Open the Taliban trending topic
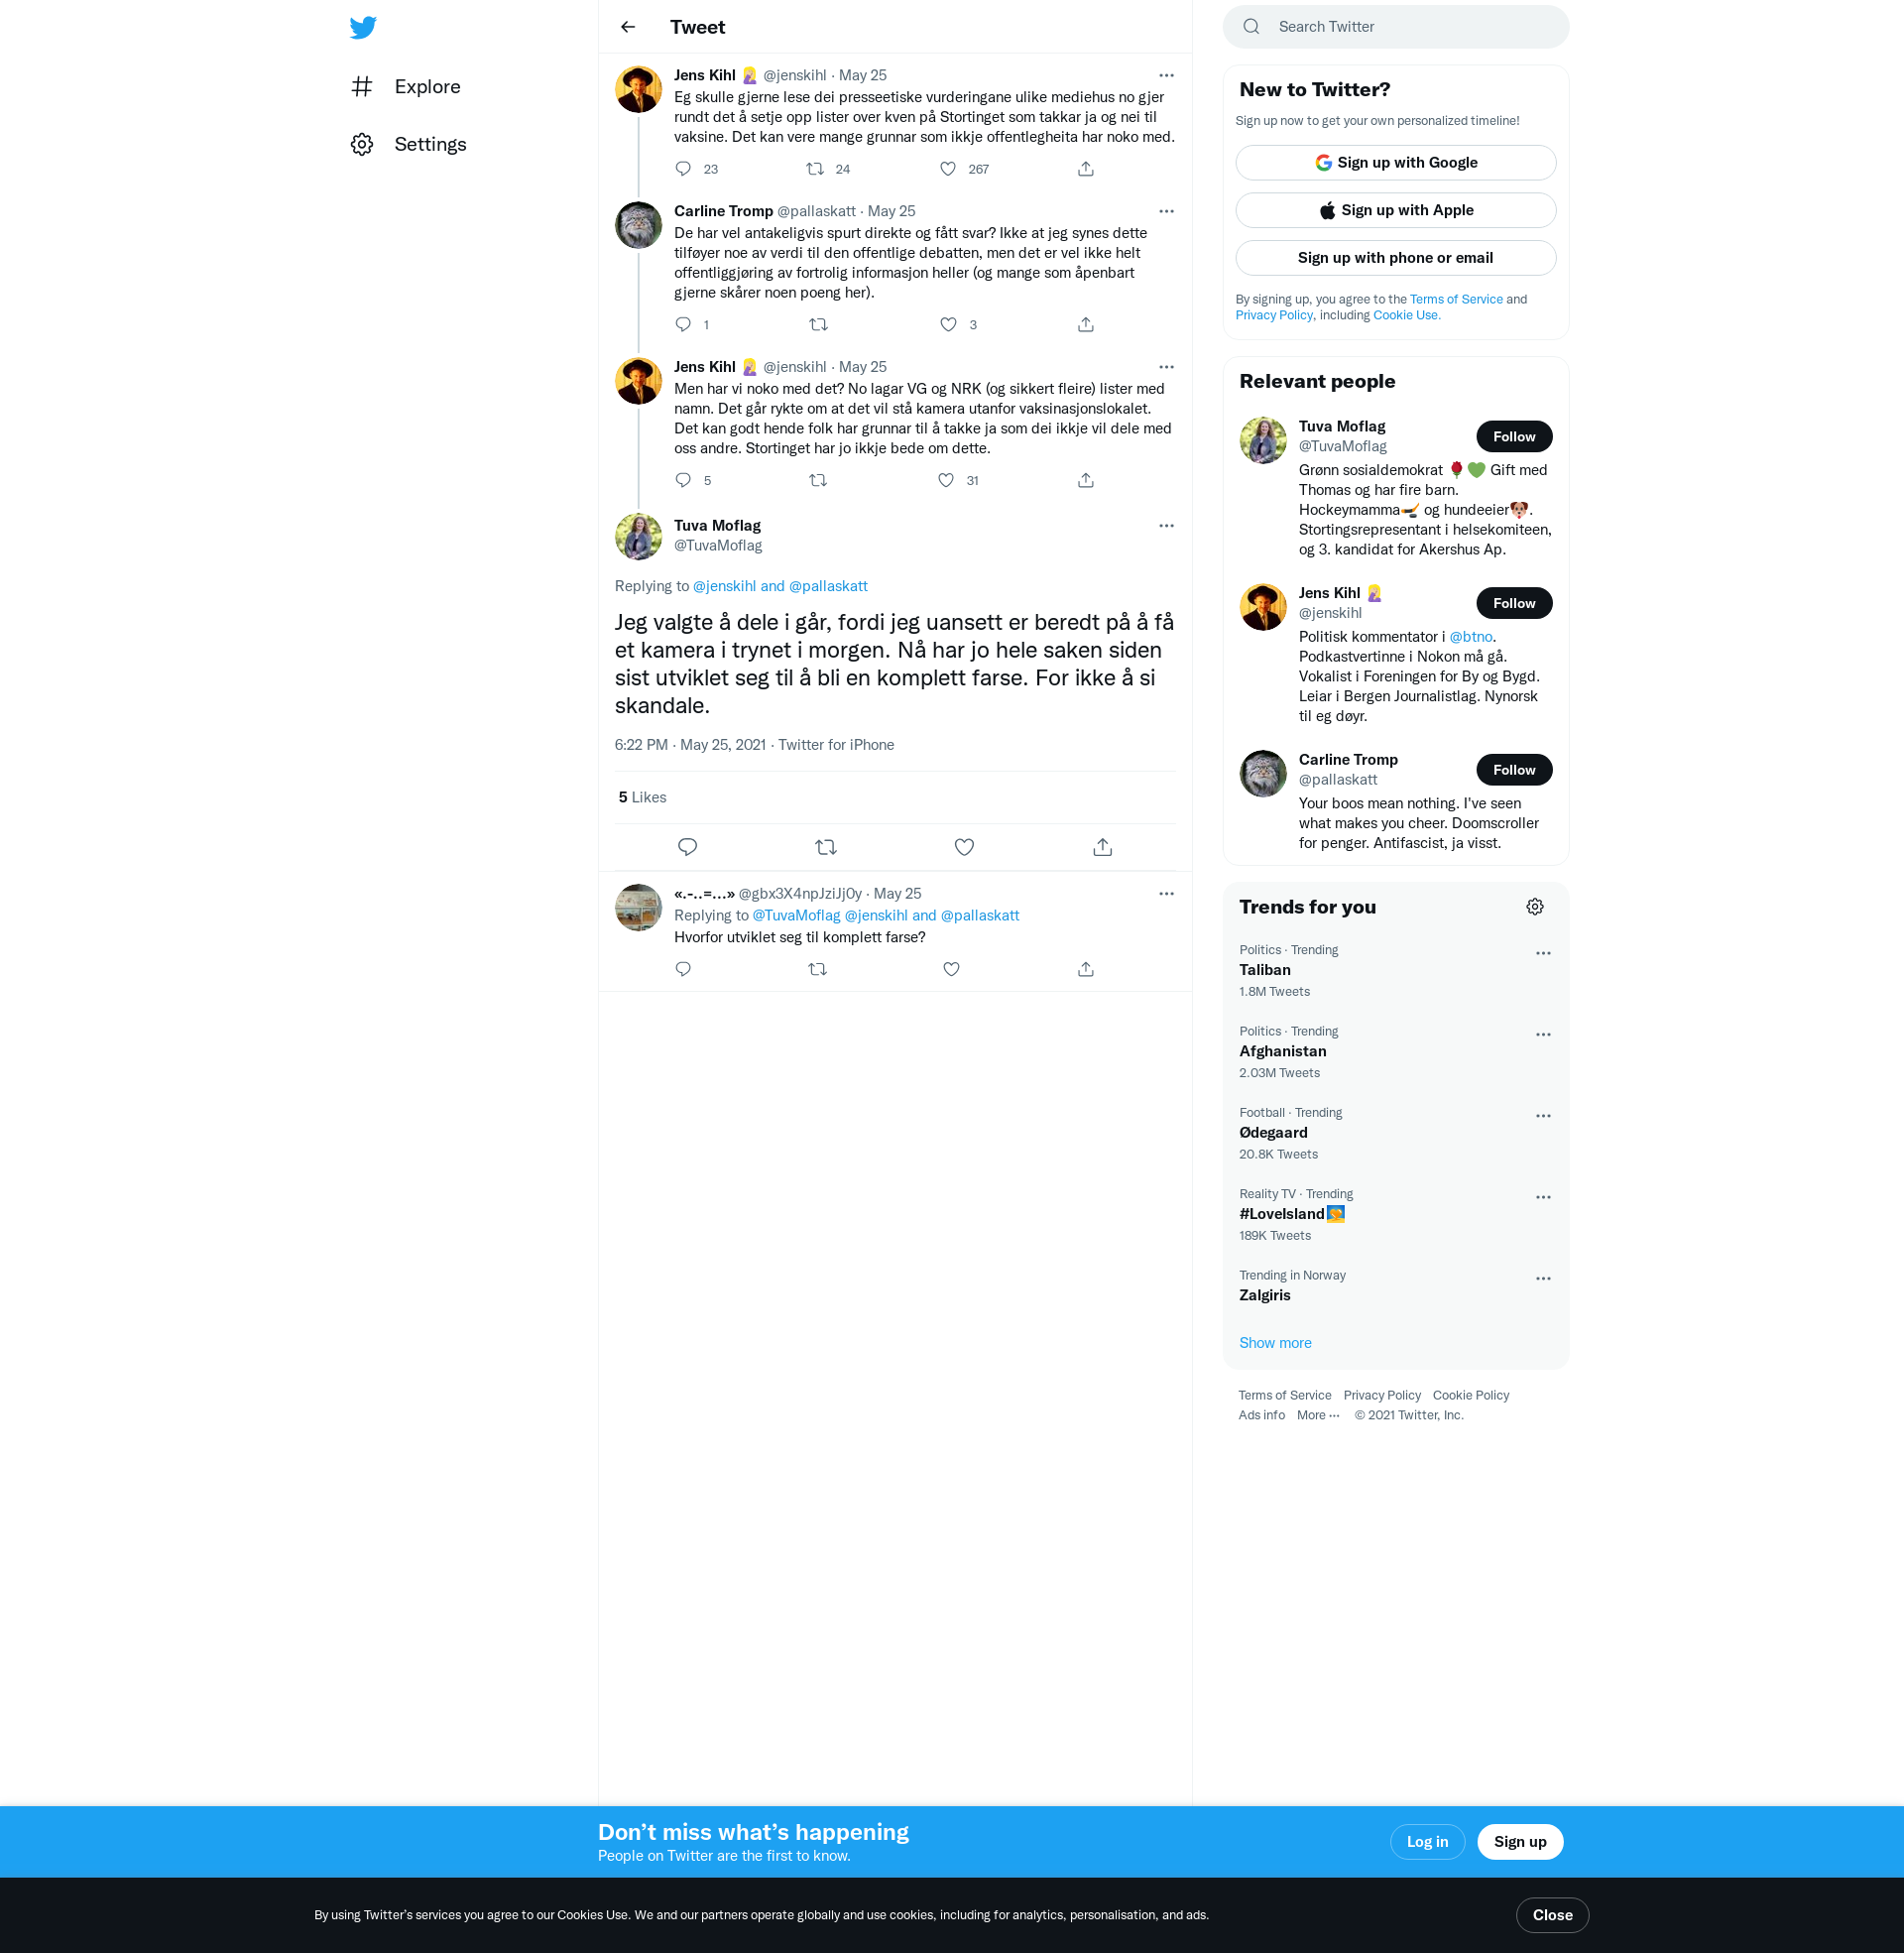This screenshot has width=1904, height=1953. pyautogui.click(x=1396, y=970)
